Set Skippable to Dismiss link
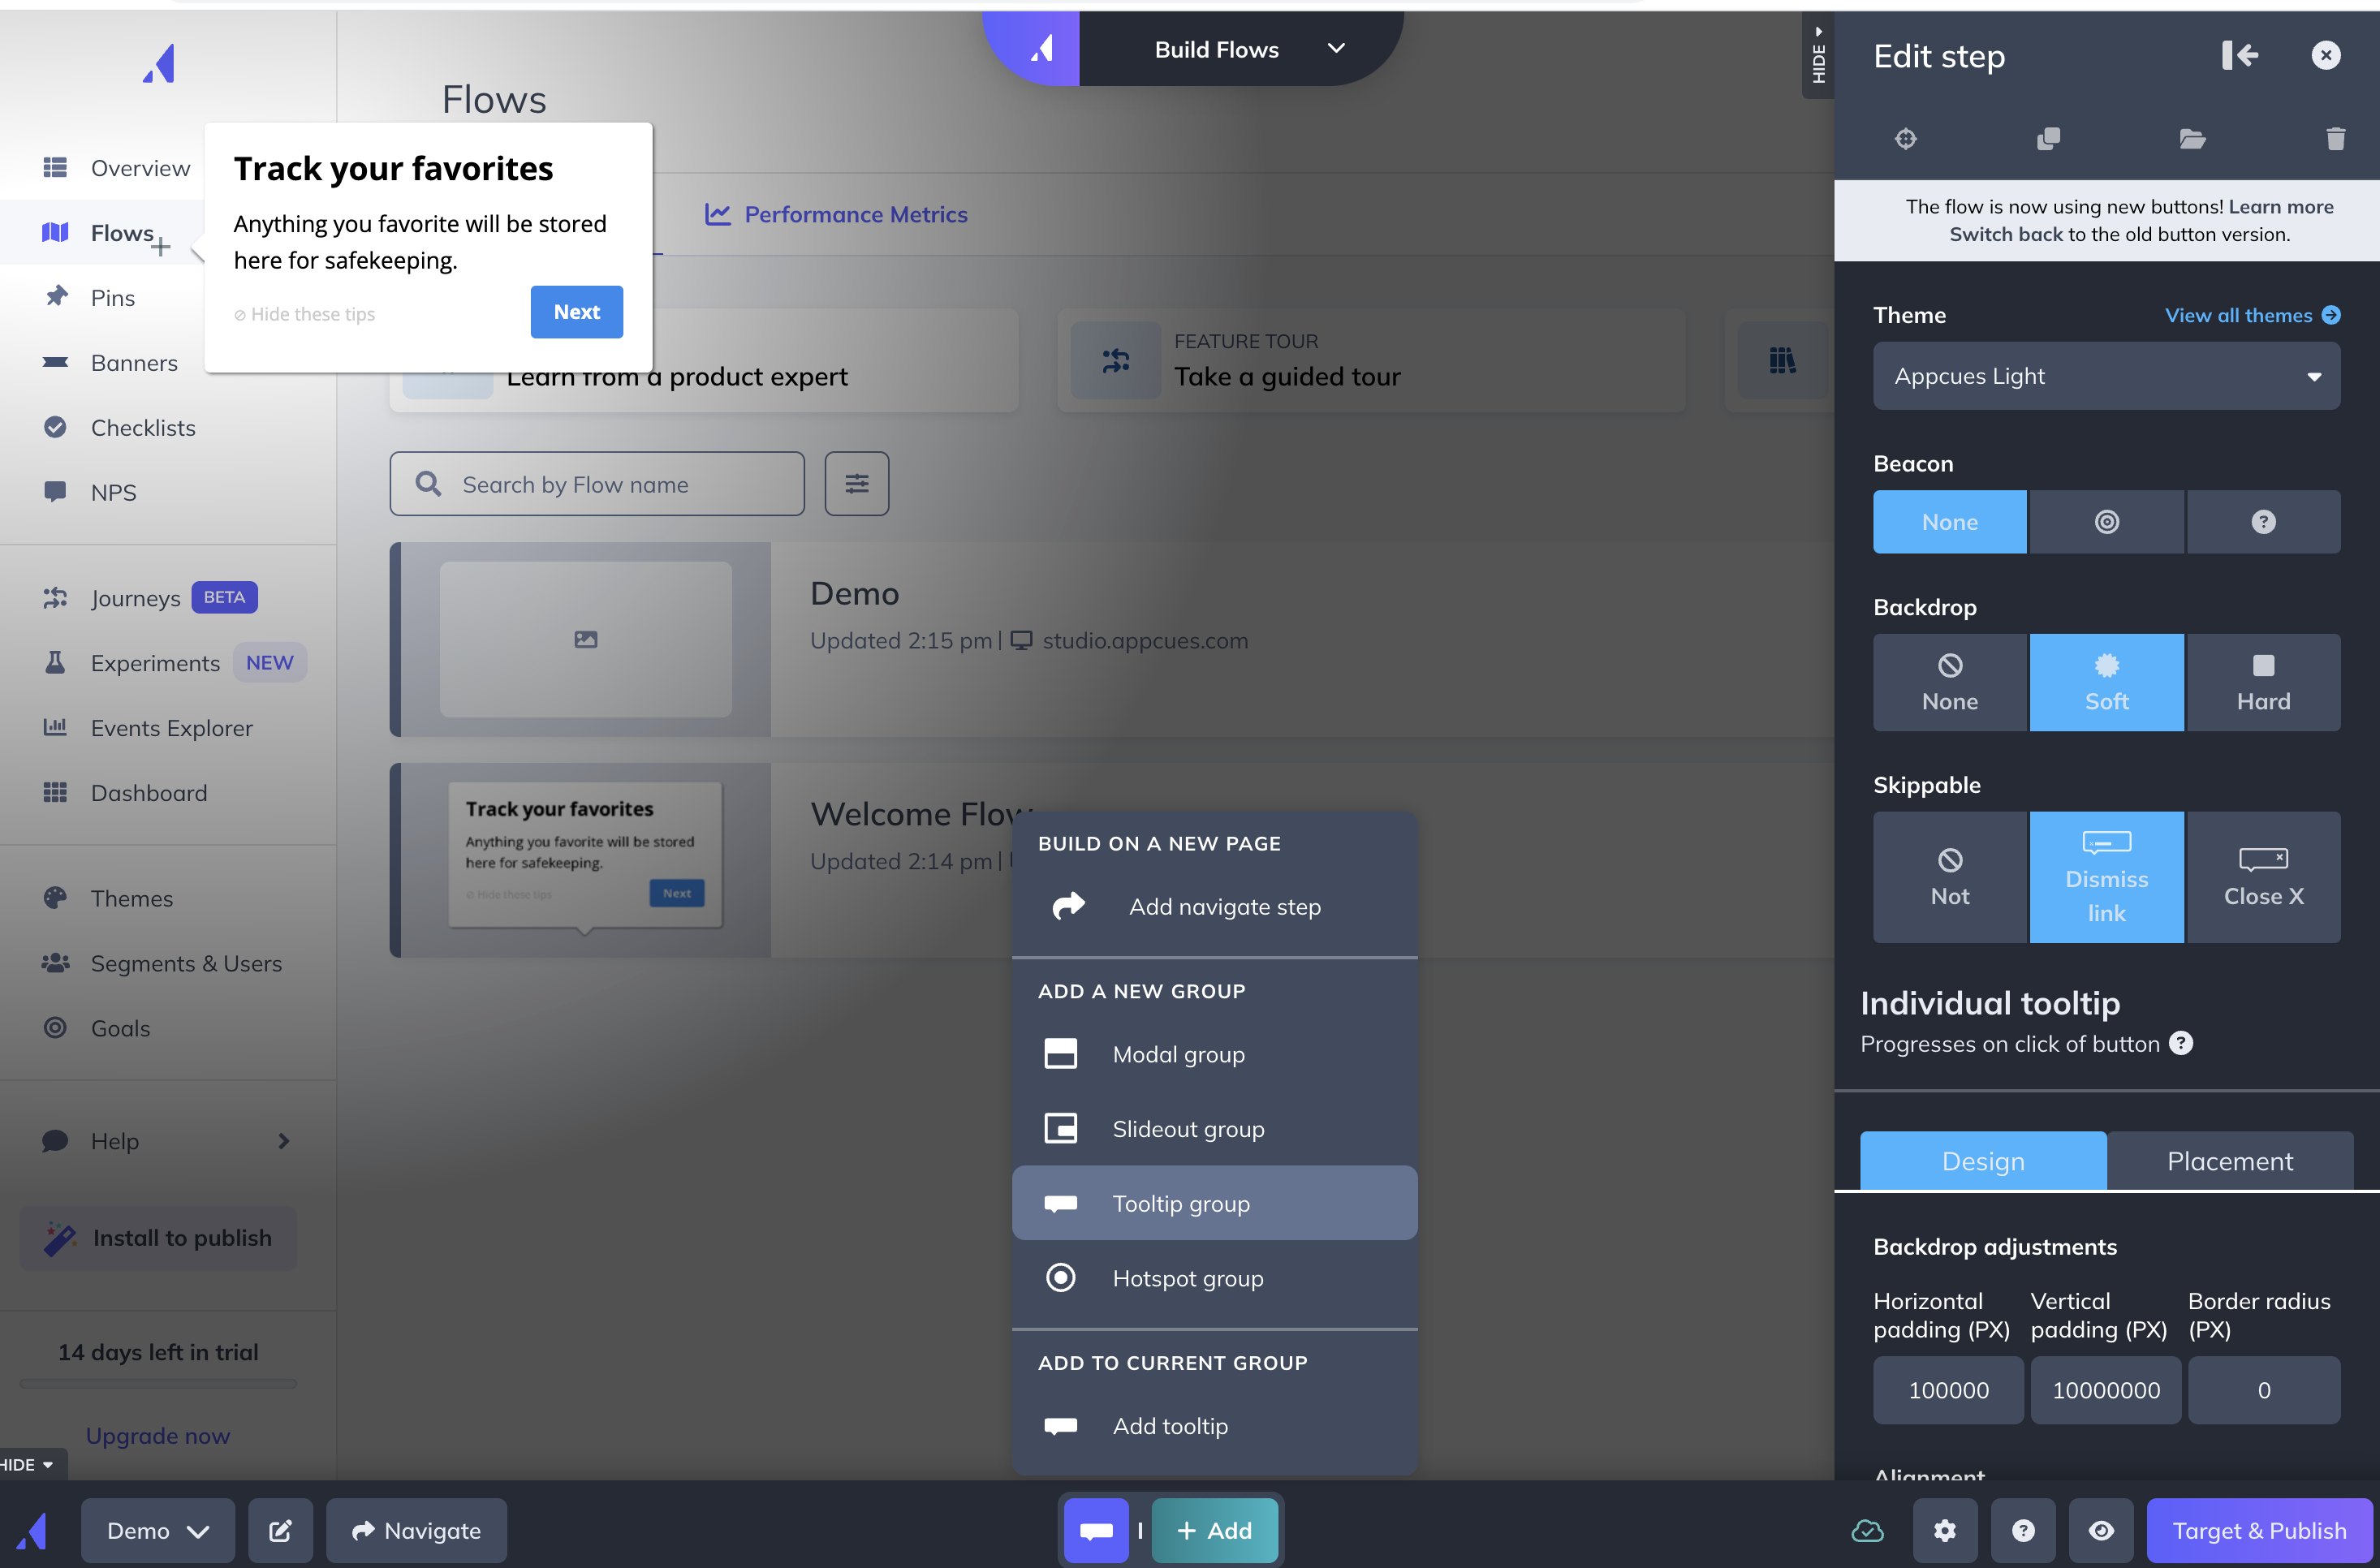This screenshot has height=1568, width=2380. coord(2107,877)
